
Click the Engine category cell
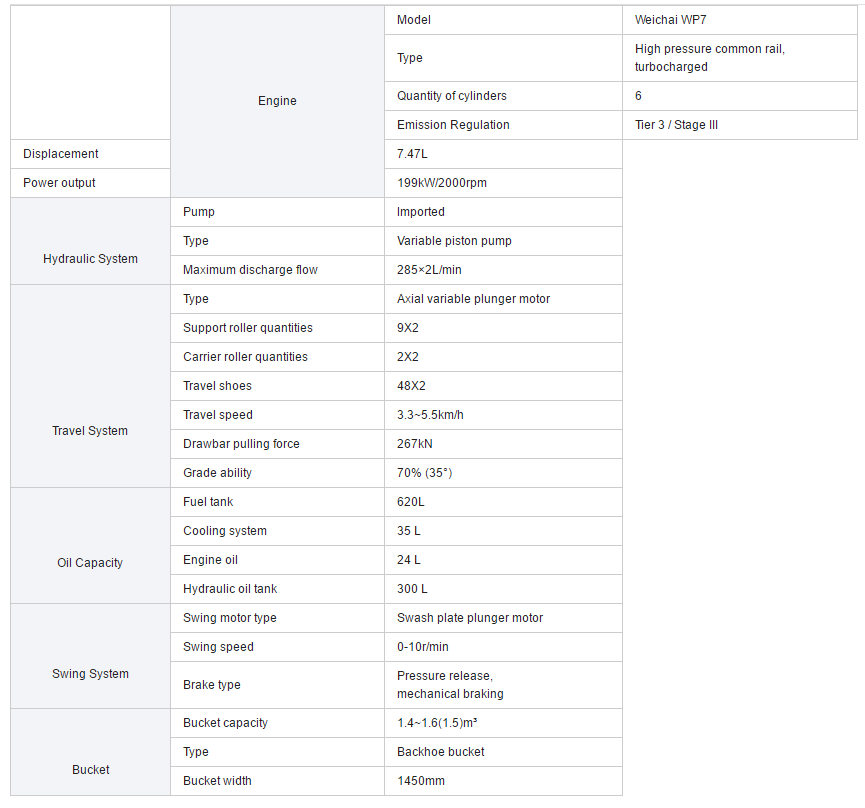pos(277,101)
